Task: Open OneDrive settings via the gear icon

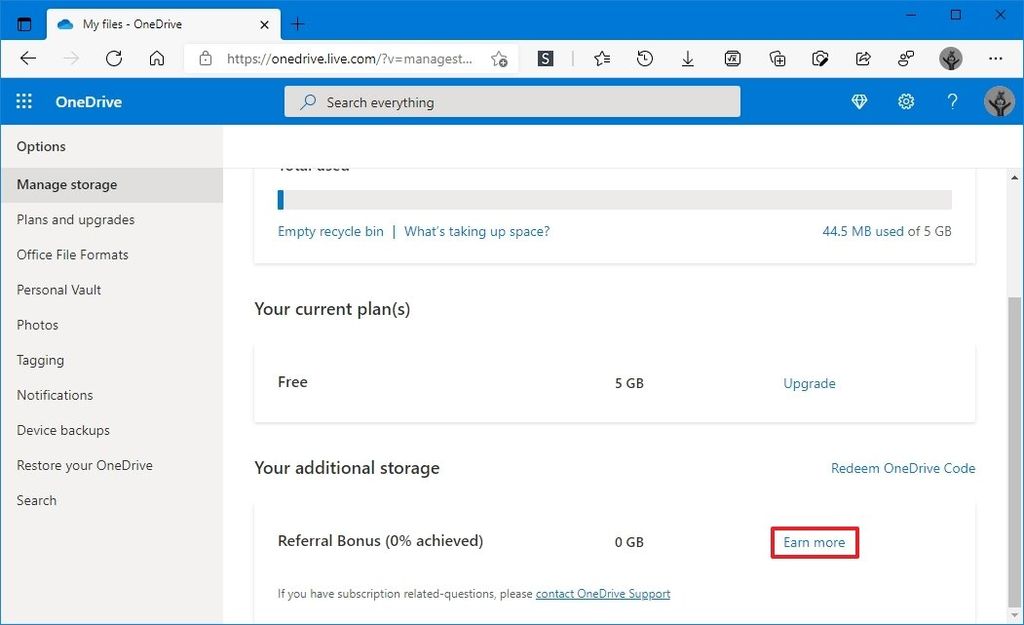Action: click(x=906, y=101)
